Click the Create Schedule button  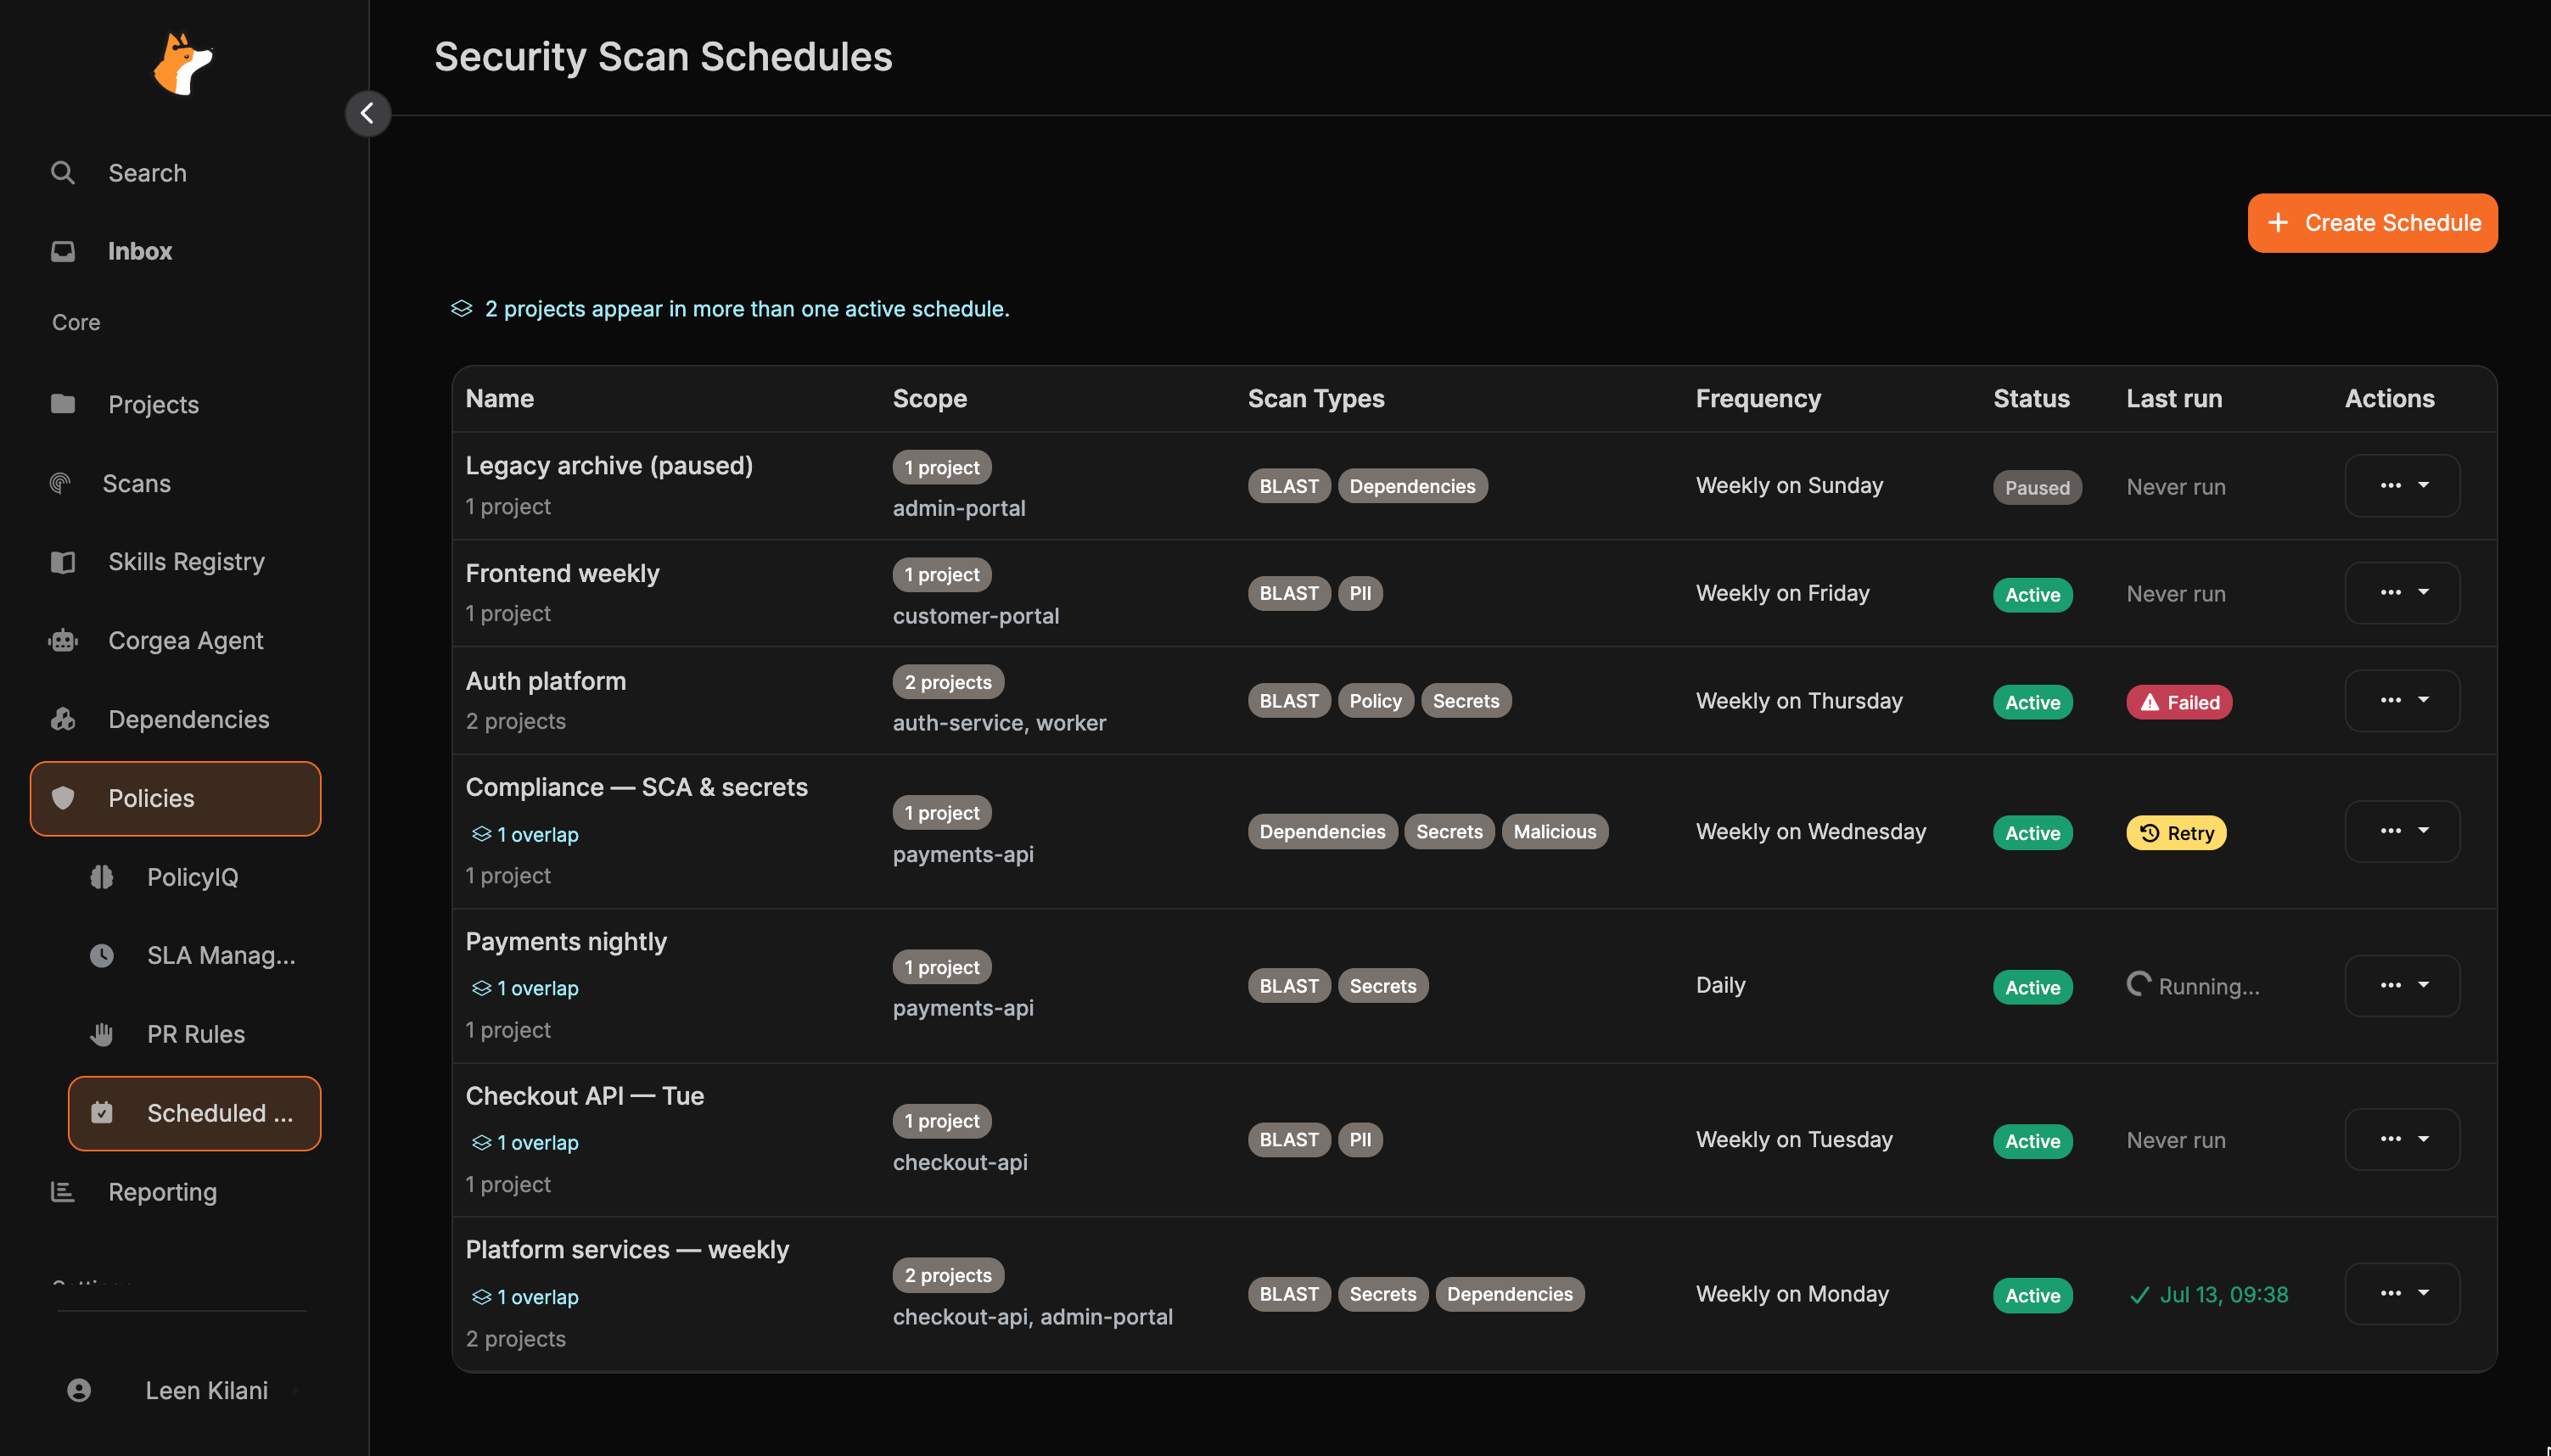coord(2372,223)
